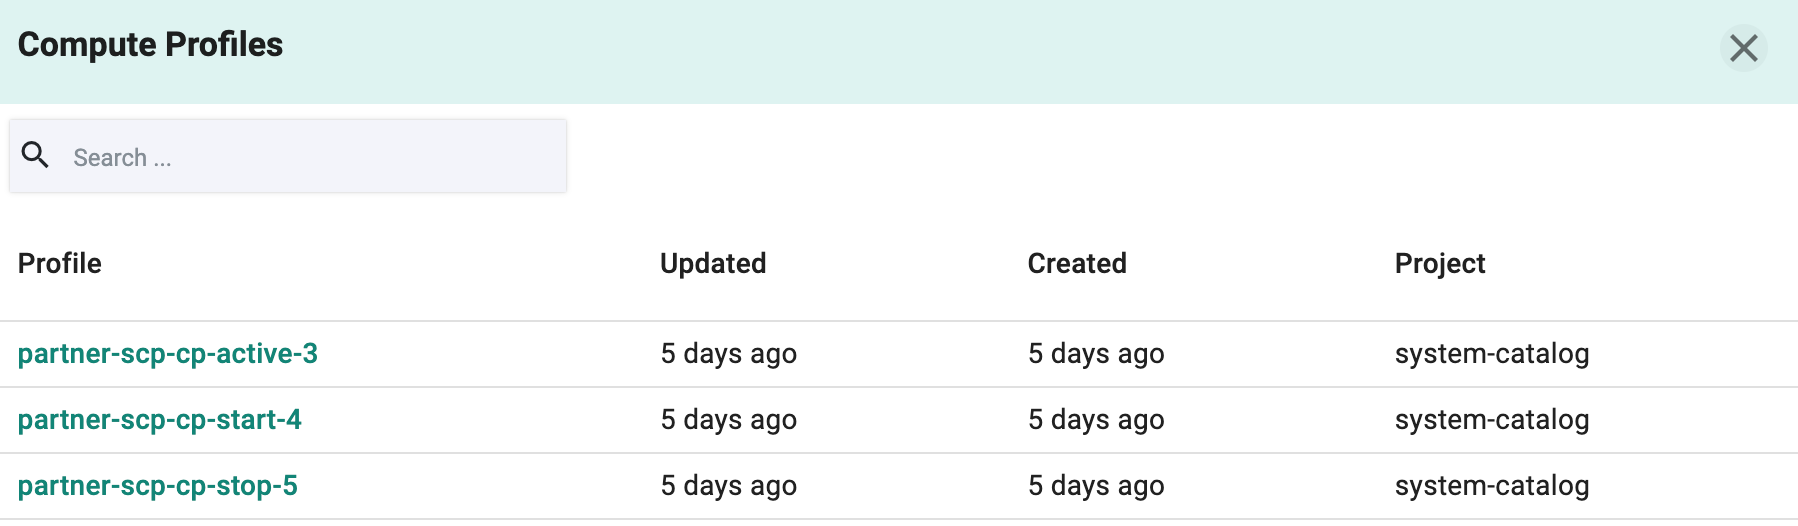The image size is (1798, 526).
Task: Select the Updated cell for partner-scp-cp-stop-5
Action: click(x=729, y=486)
